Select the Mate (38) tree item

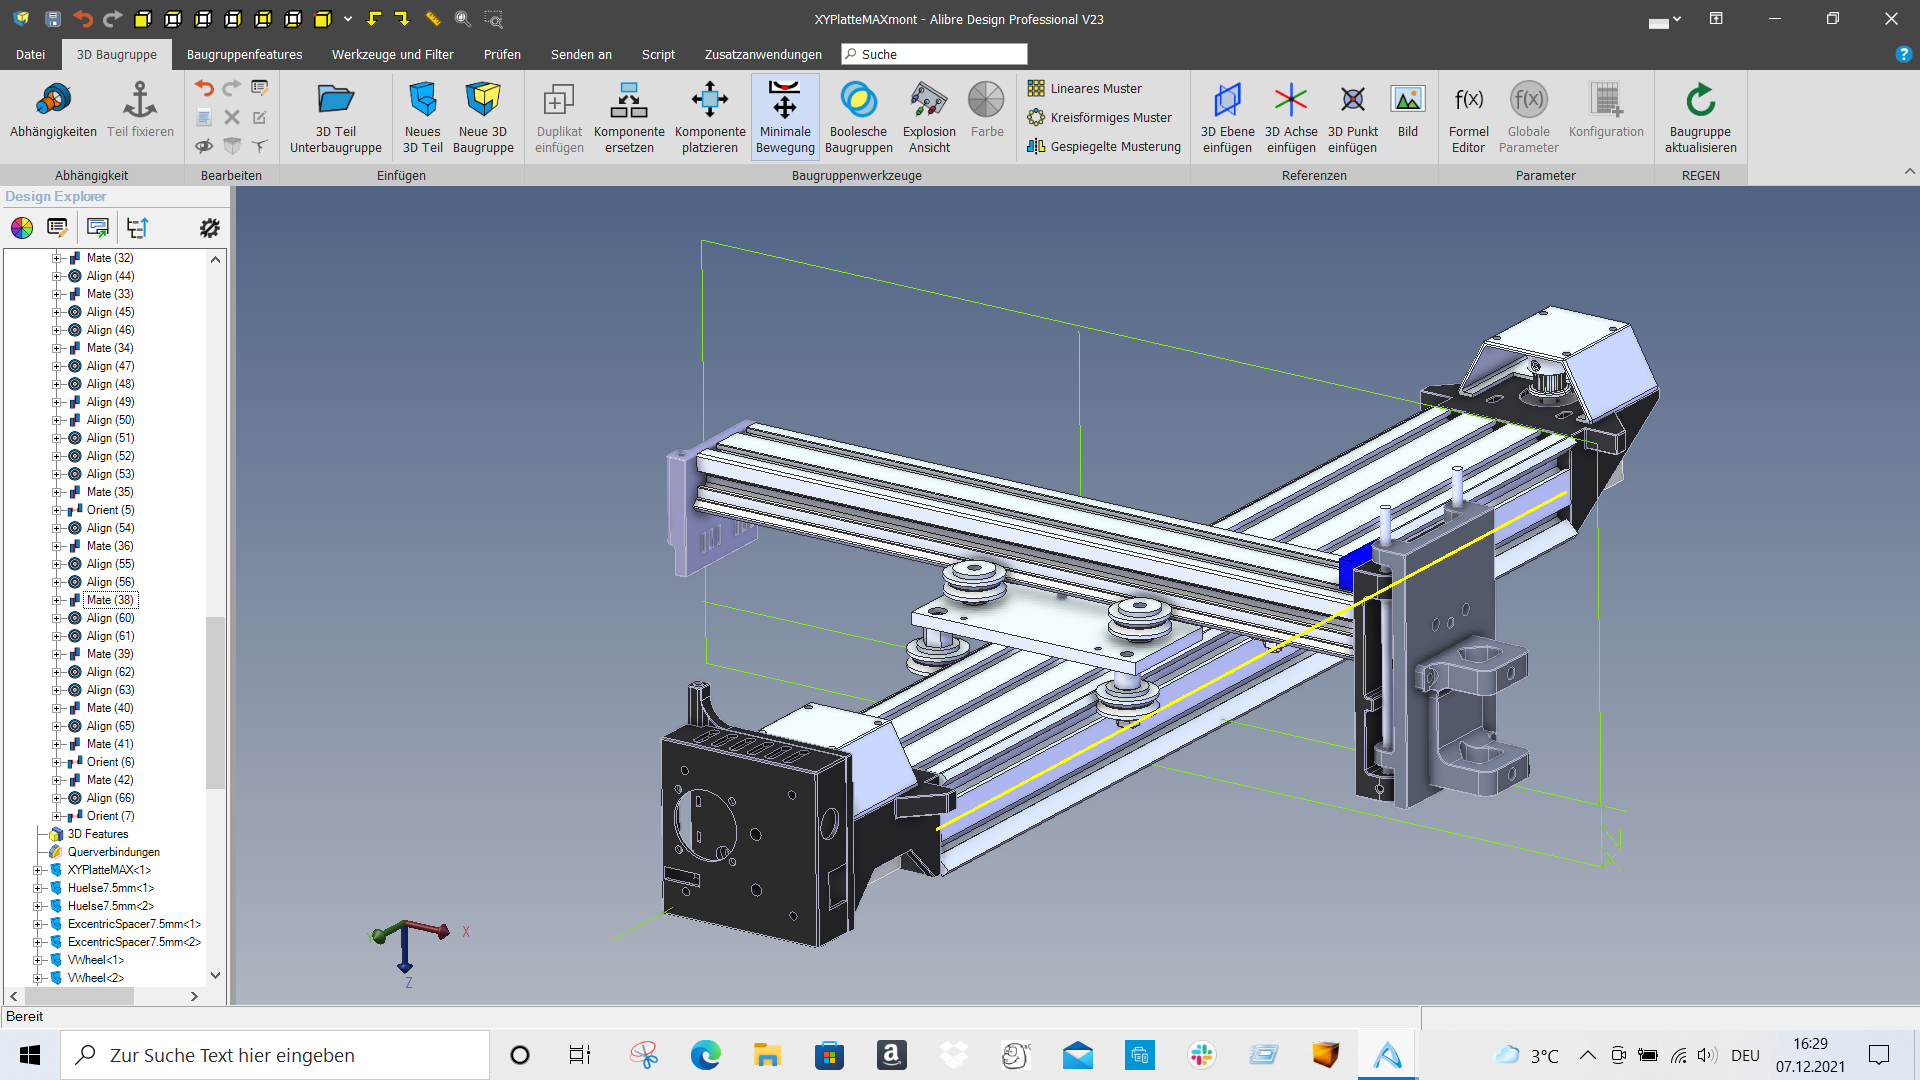(x=110, y=600)
